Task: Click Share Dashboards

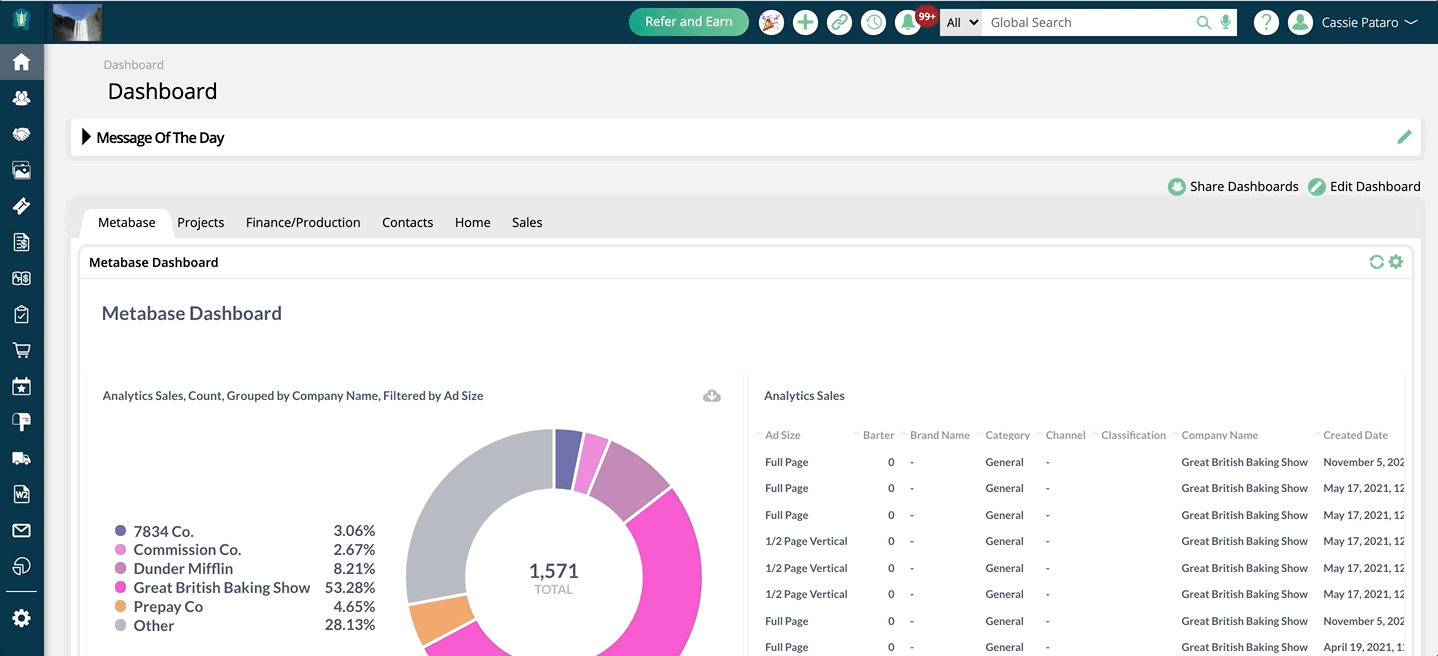Action: (x=1234, y=186)
